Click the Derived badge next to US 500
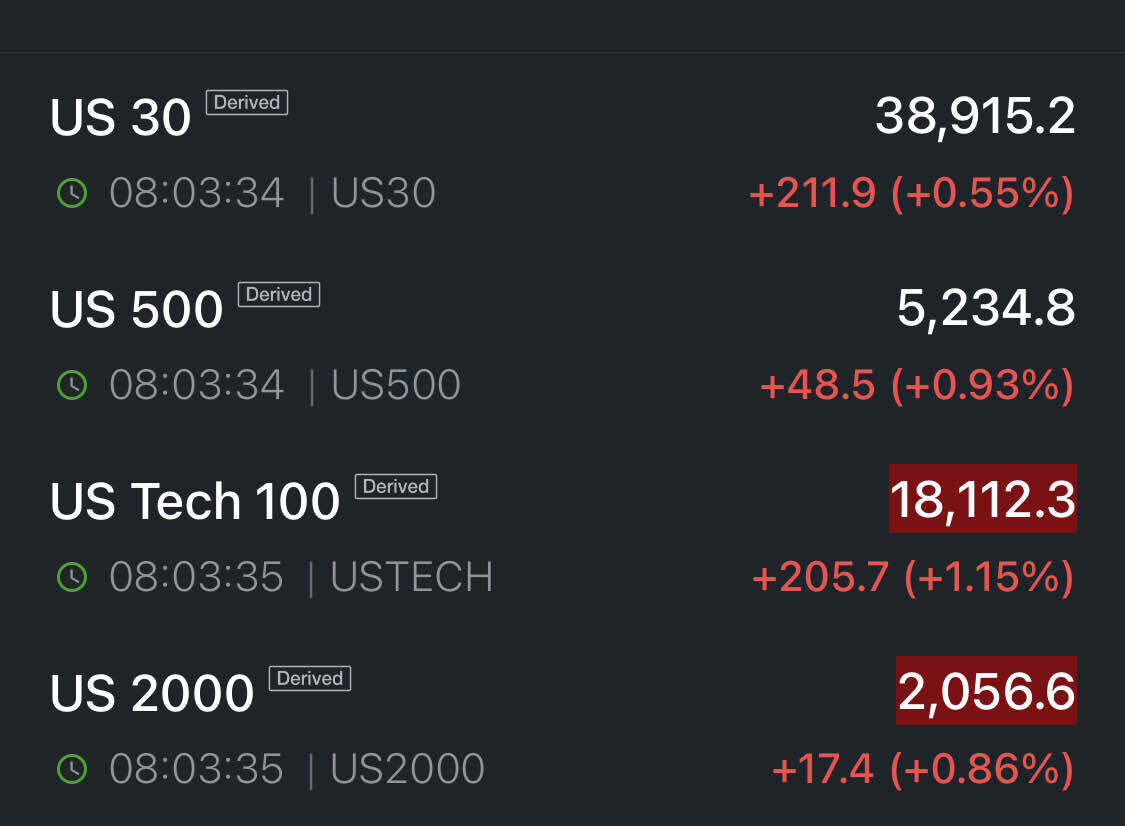The height and width of the screenshot is (826, 1125). click(279, 294)
